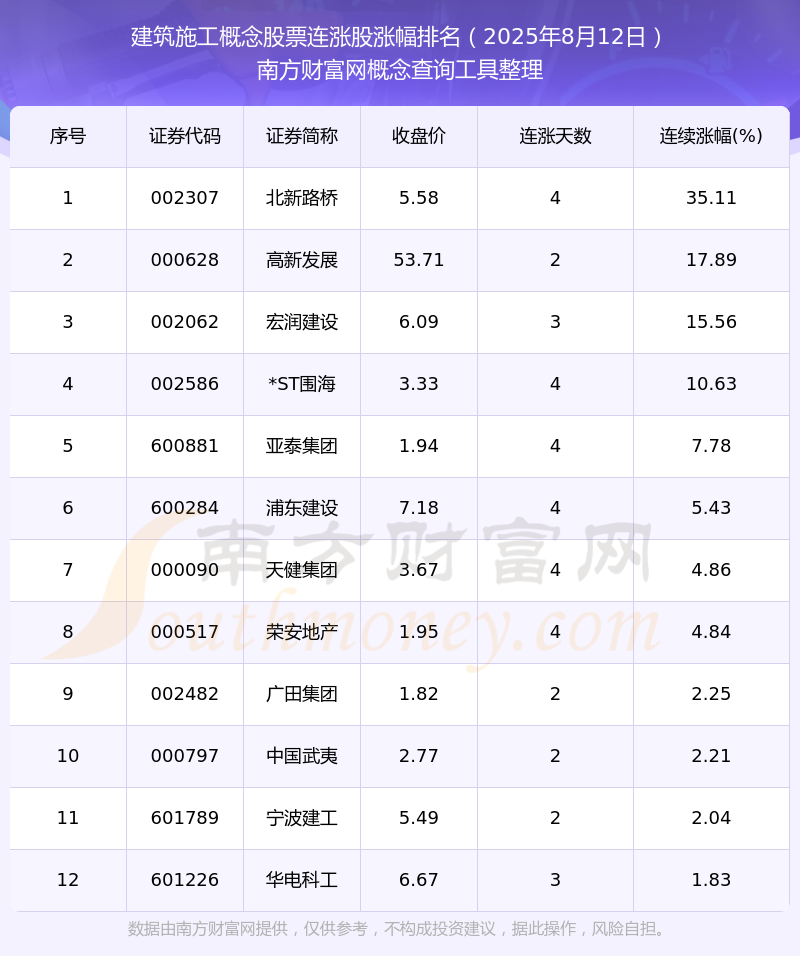The width and height of the screenshot is (800, 956).
Task: Select stock code 000628
Action: (x=185, y=260)
